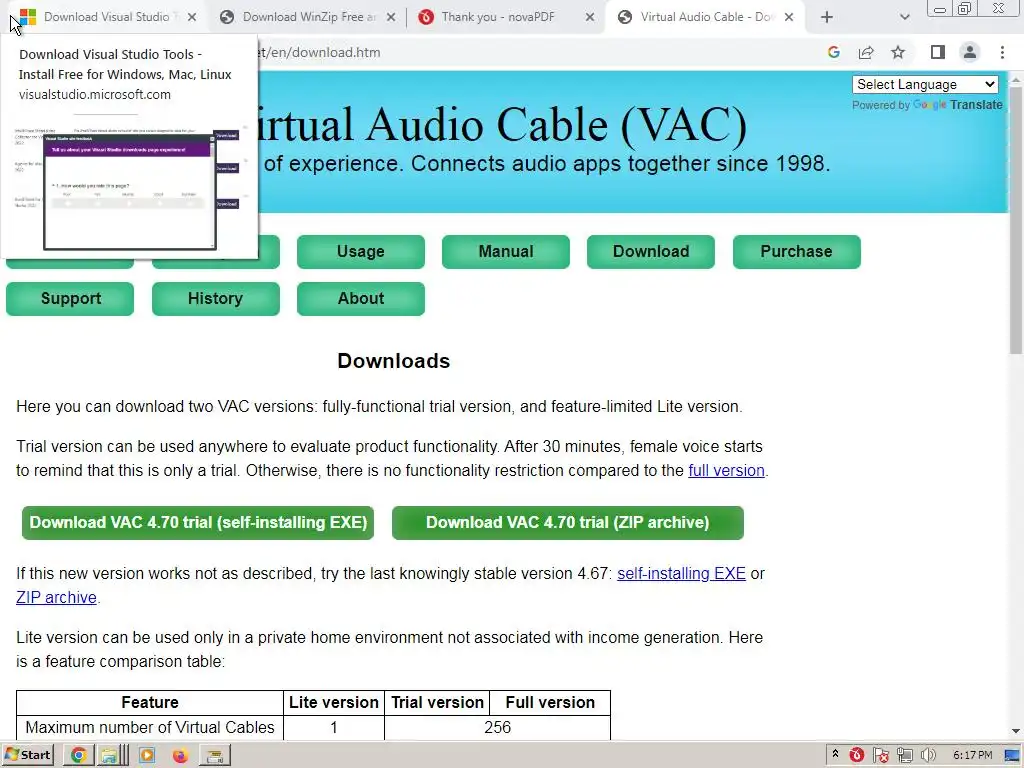Click the Maximum number of Virtual Cables cell
Screen dimensions: 1024x768
(150, 728)
